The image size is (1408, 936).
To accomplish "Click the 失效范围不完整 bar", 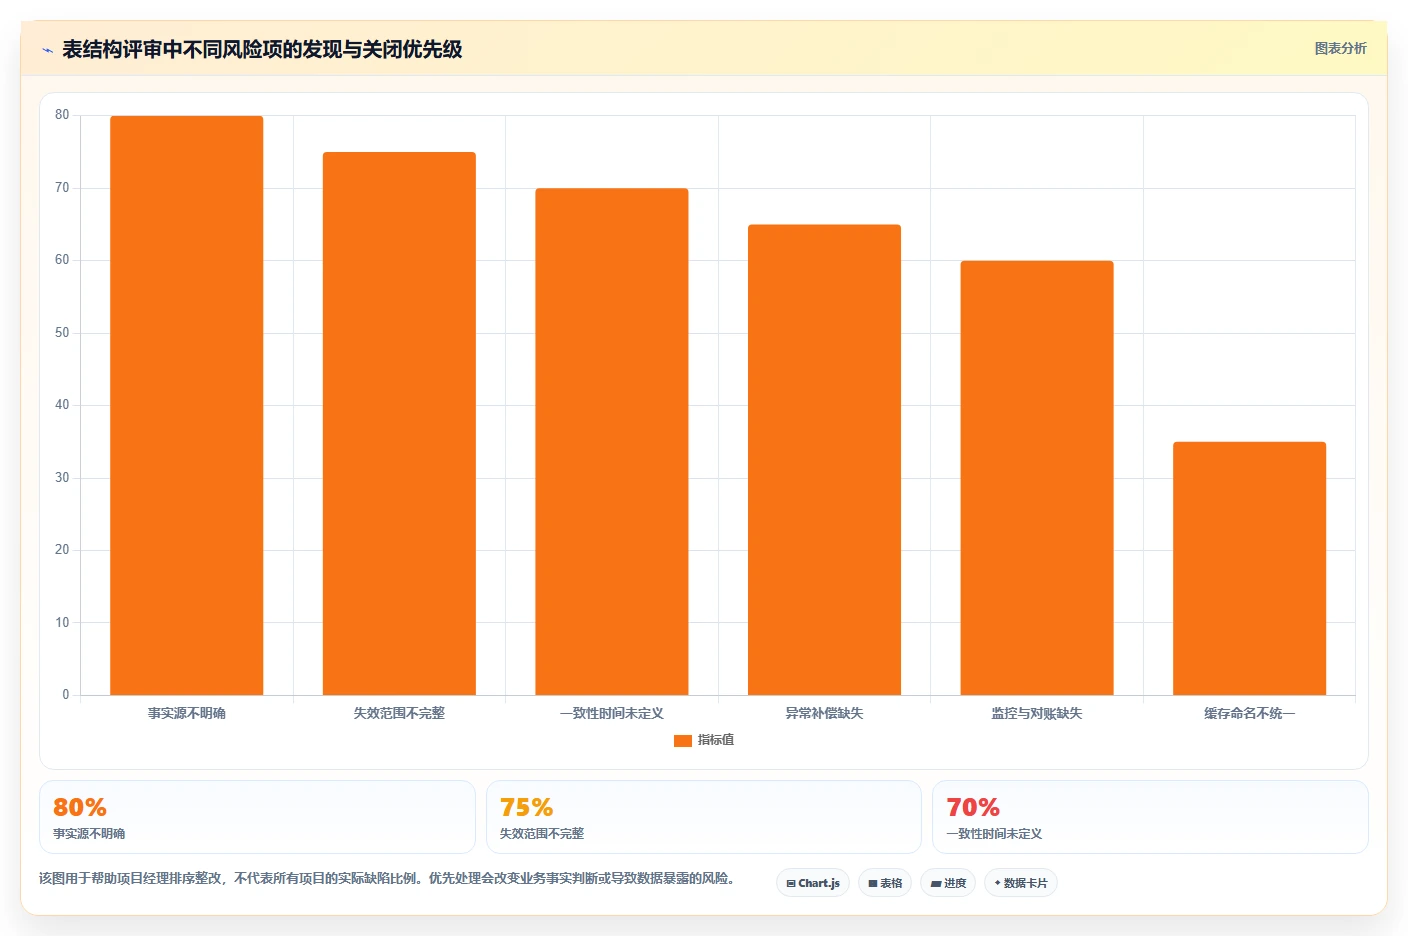I will pyautogui.click(x=399, y=423).
